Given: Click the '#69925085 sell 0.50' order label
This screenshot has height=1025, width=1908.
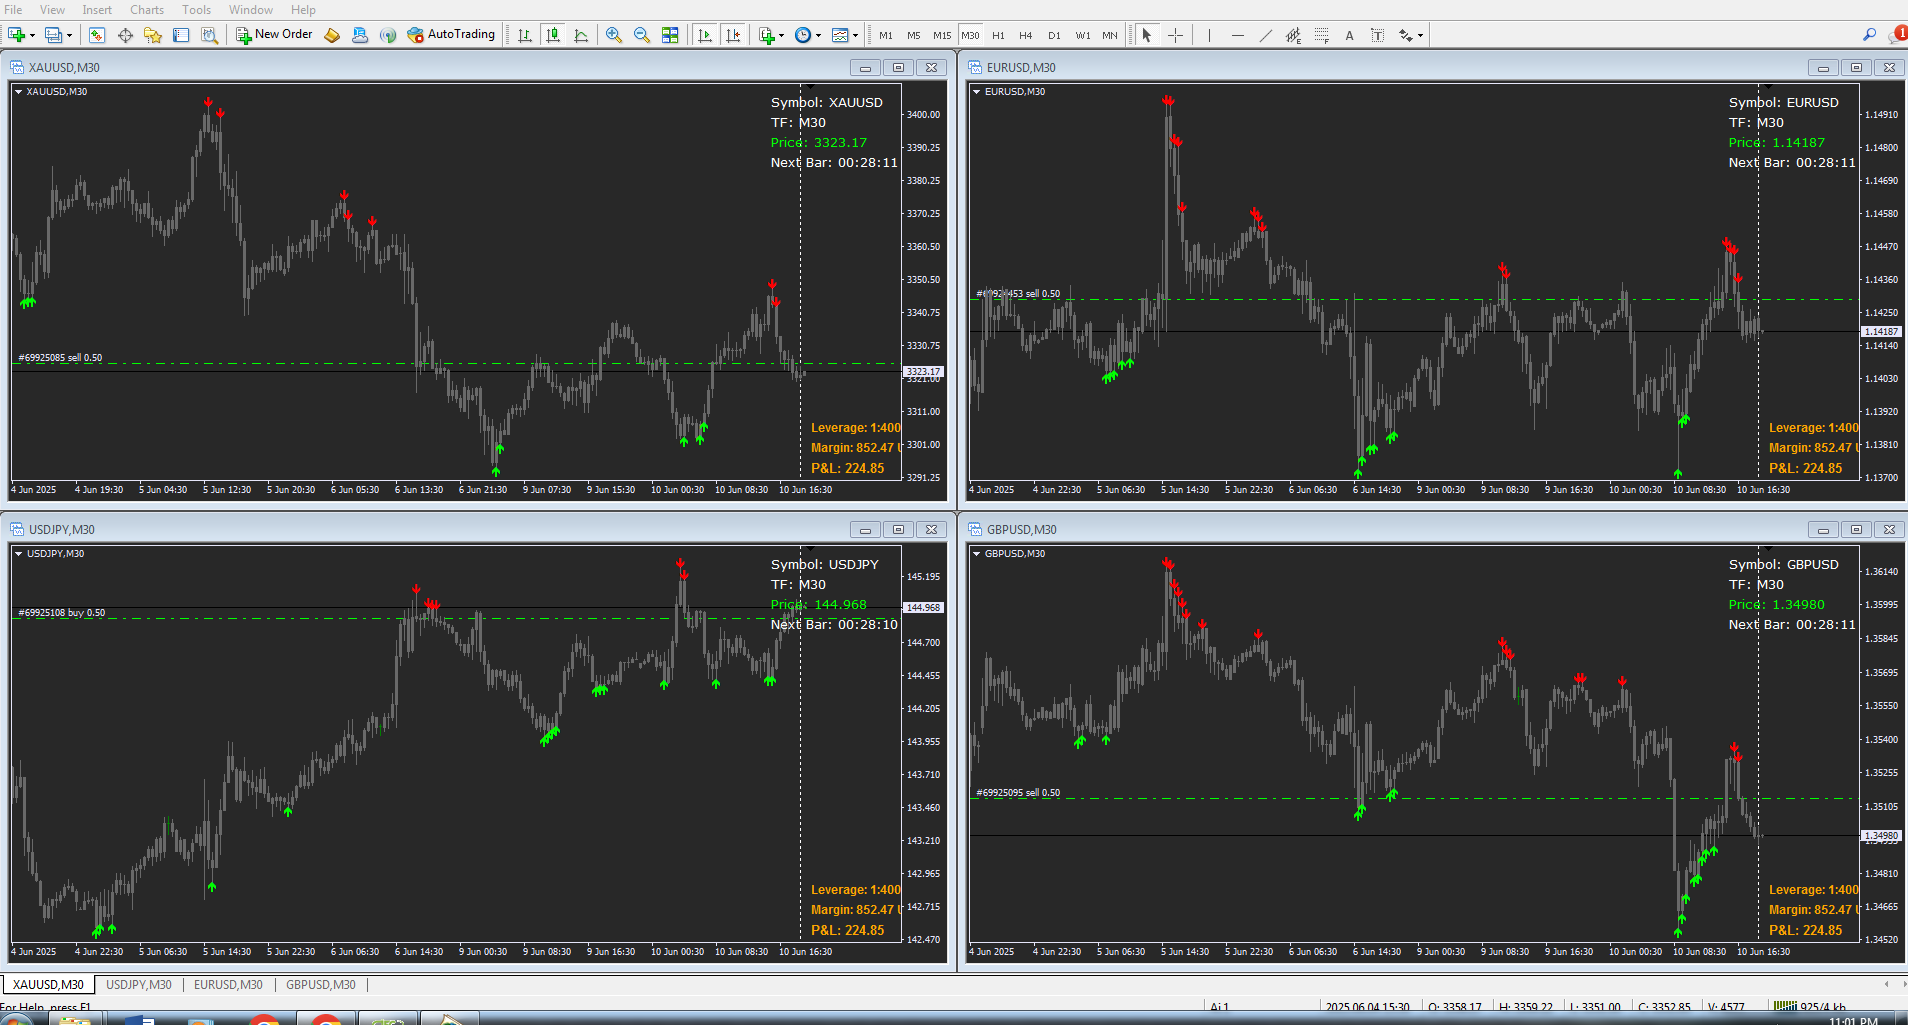Looking at the screenshot, I should [60, 358].
